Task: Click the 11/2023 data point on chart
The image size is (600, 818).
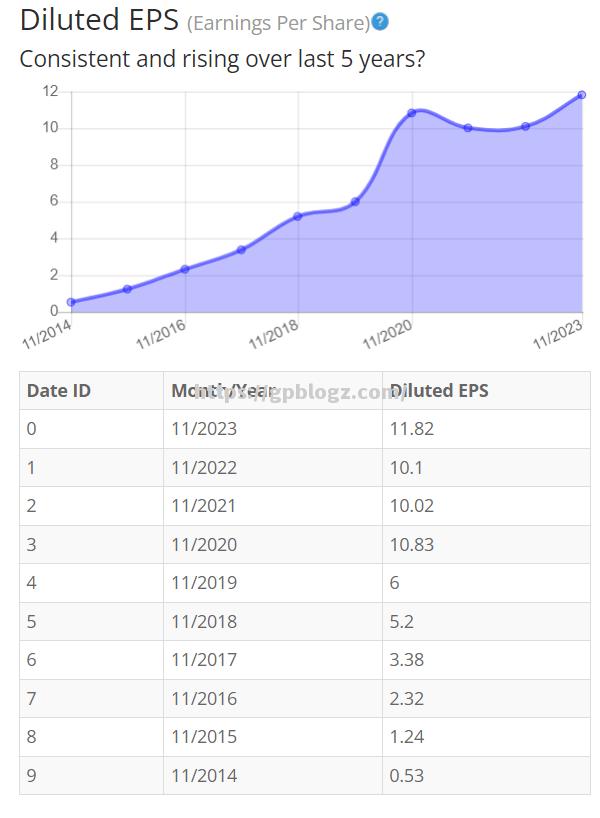Action: coord(582,95)
